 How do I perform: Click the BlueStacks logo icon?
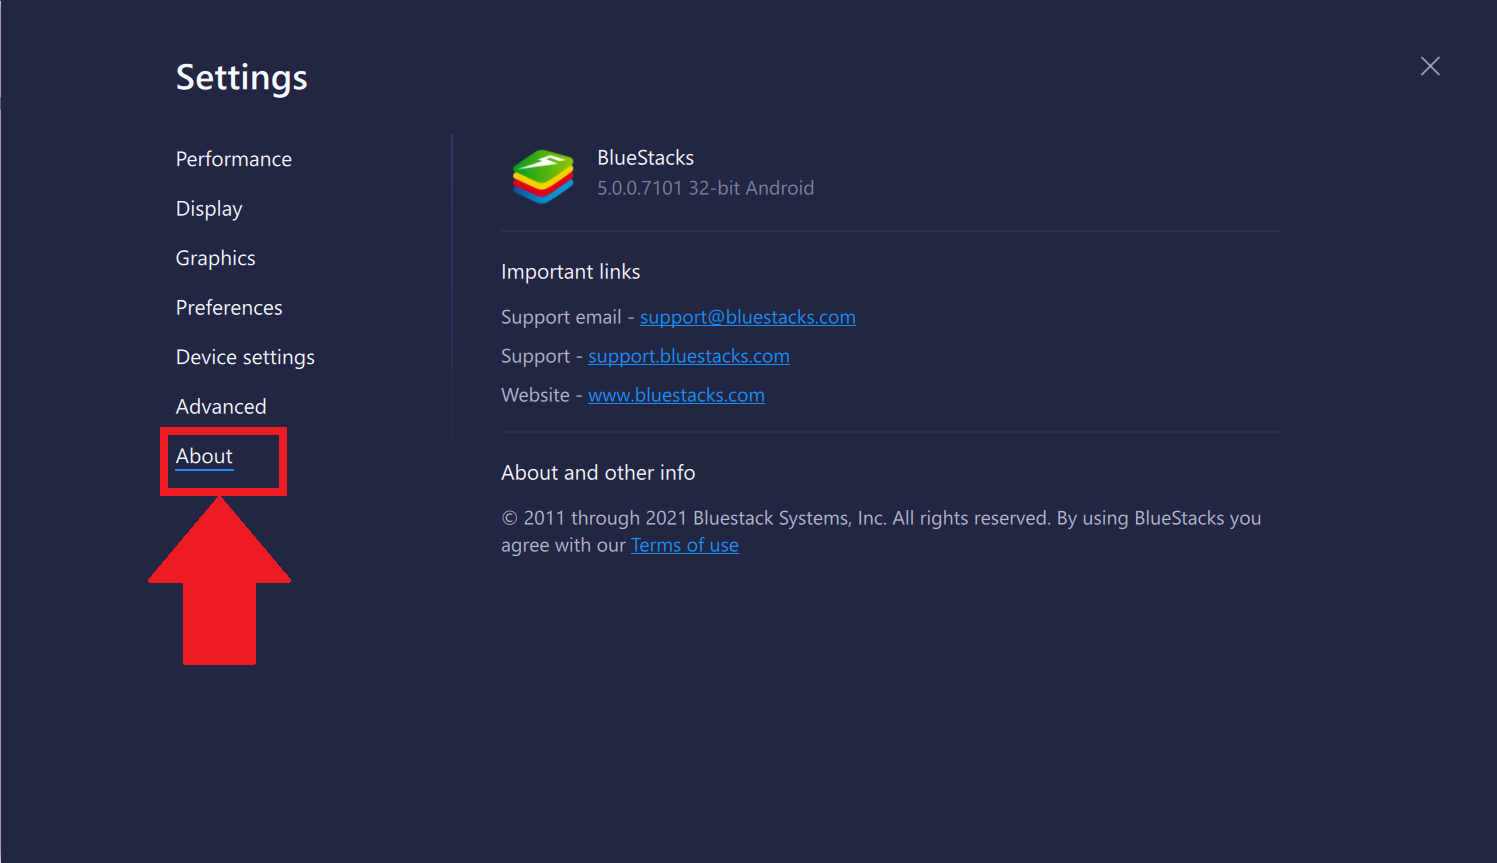coord(543,177)
